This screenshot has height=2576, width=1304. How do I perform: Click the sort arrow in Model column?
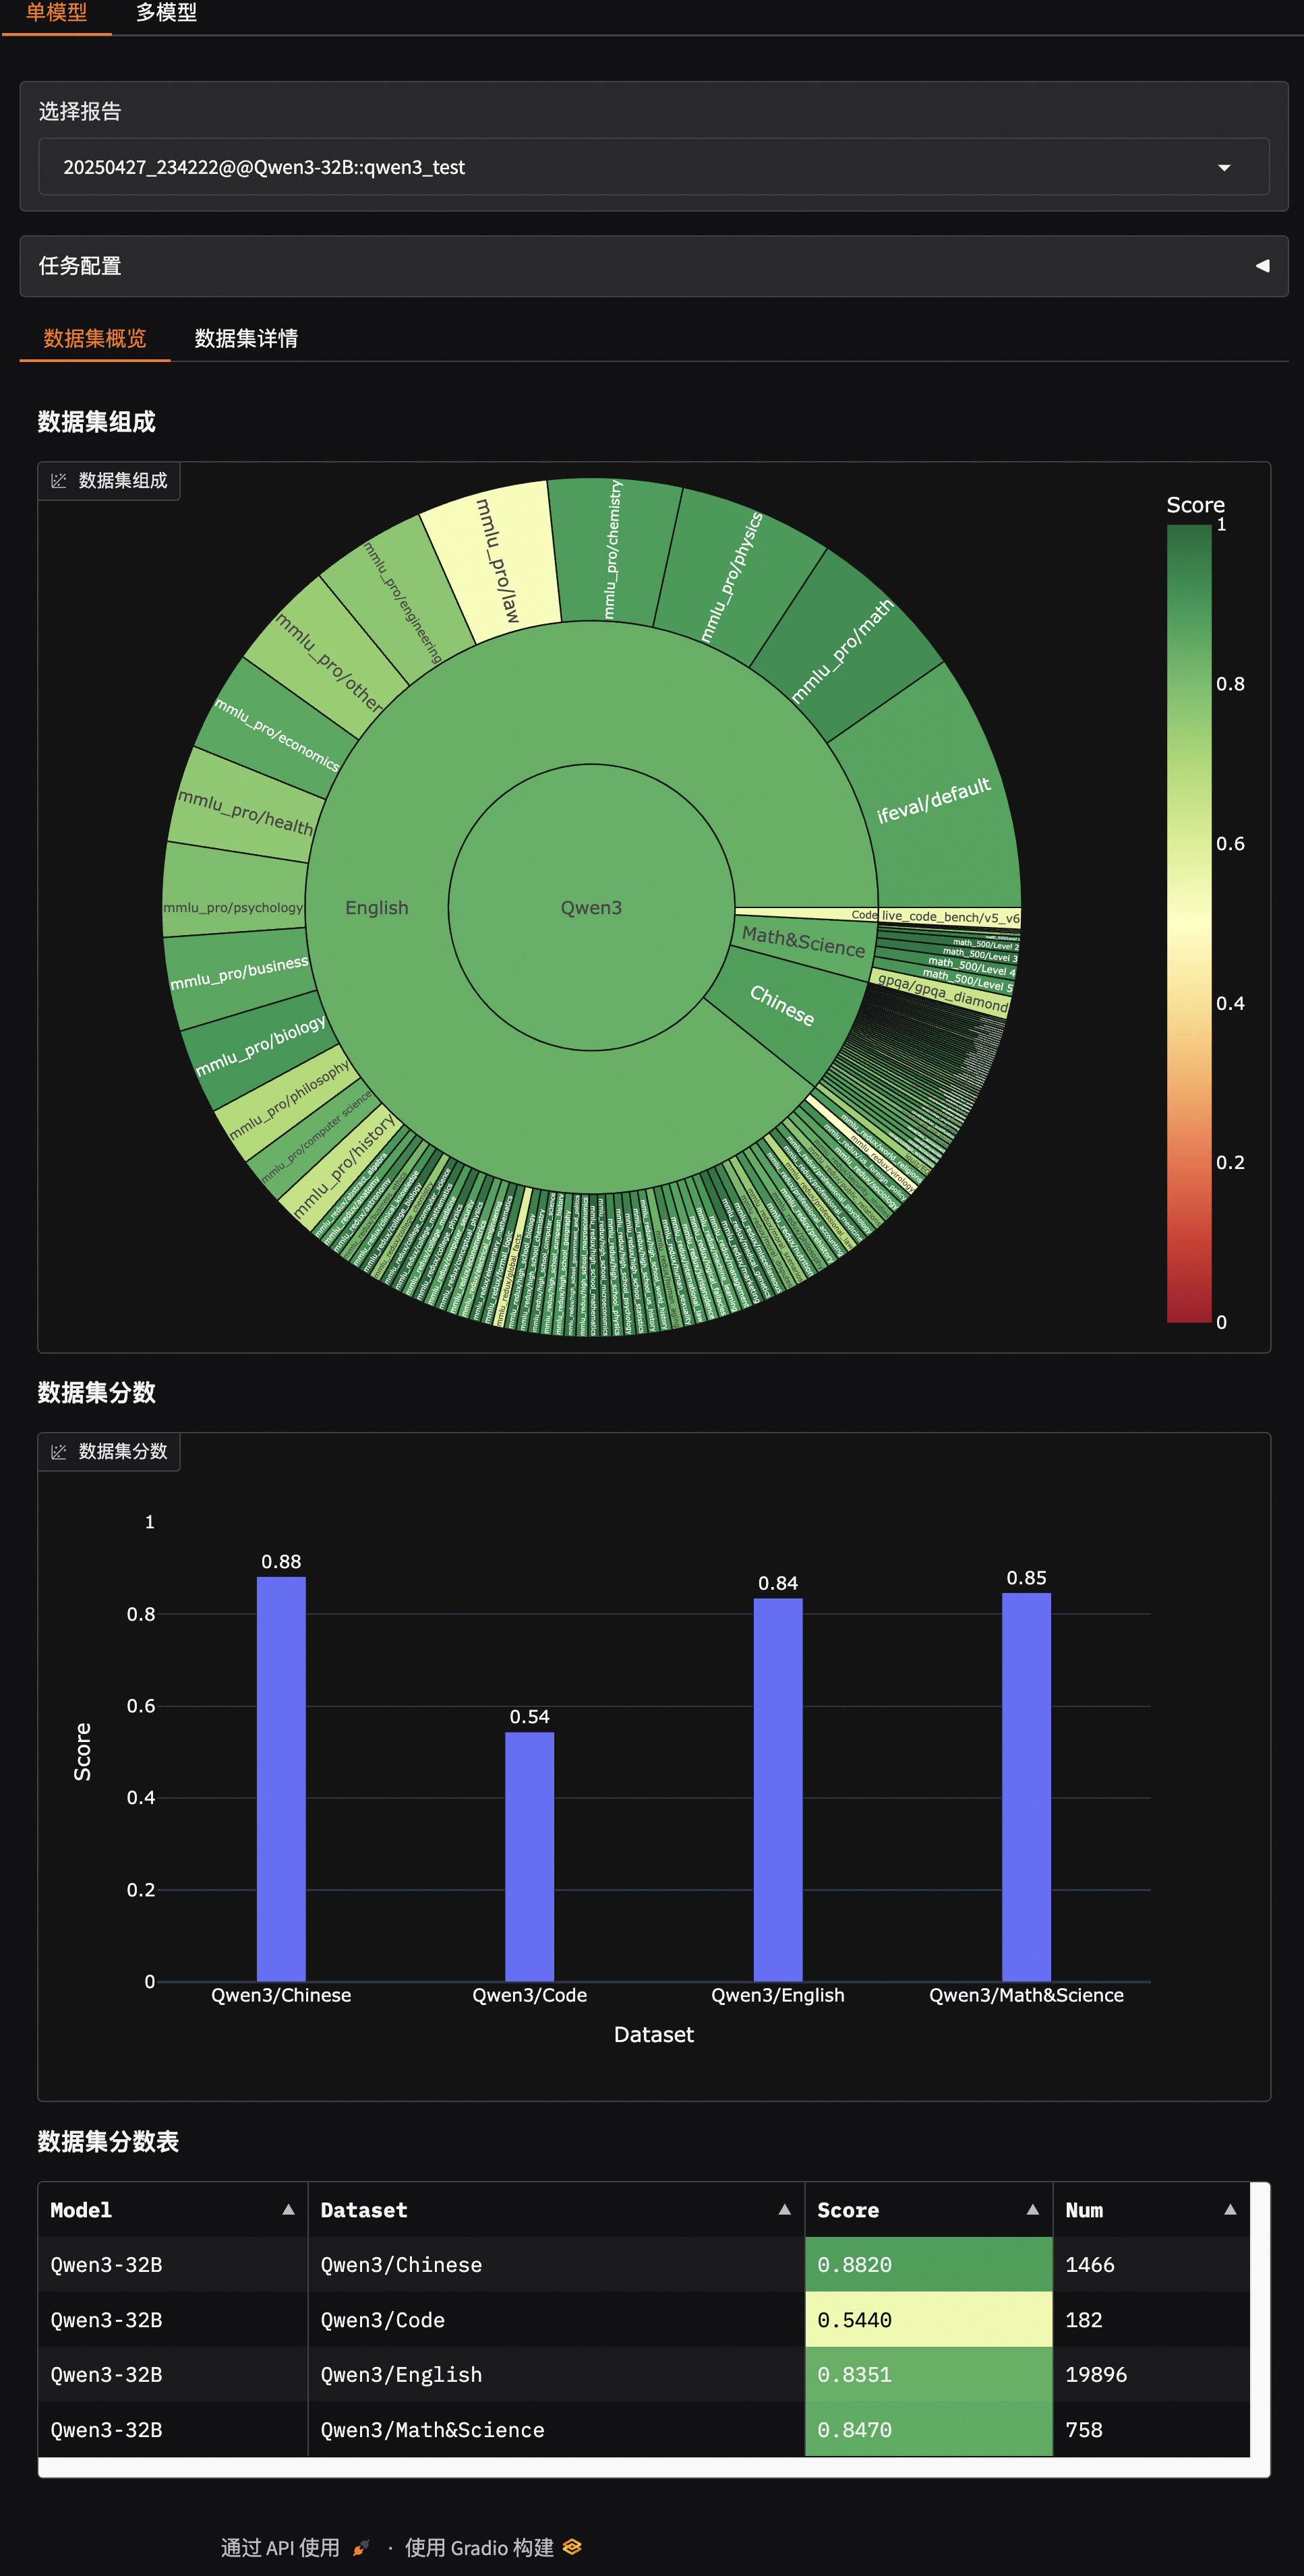288,2209
